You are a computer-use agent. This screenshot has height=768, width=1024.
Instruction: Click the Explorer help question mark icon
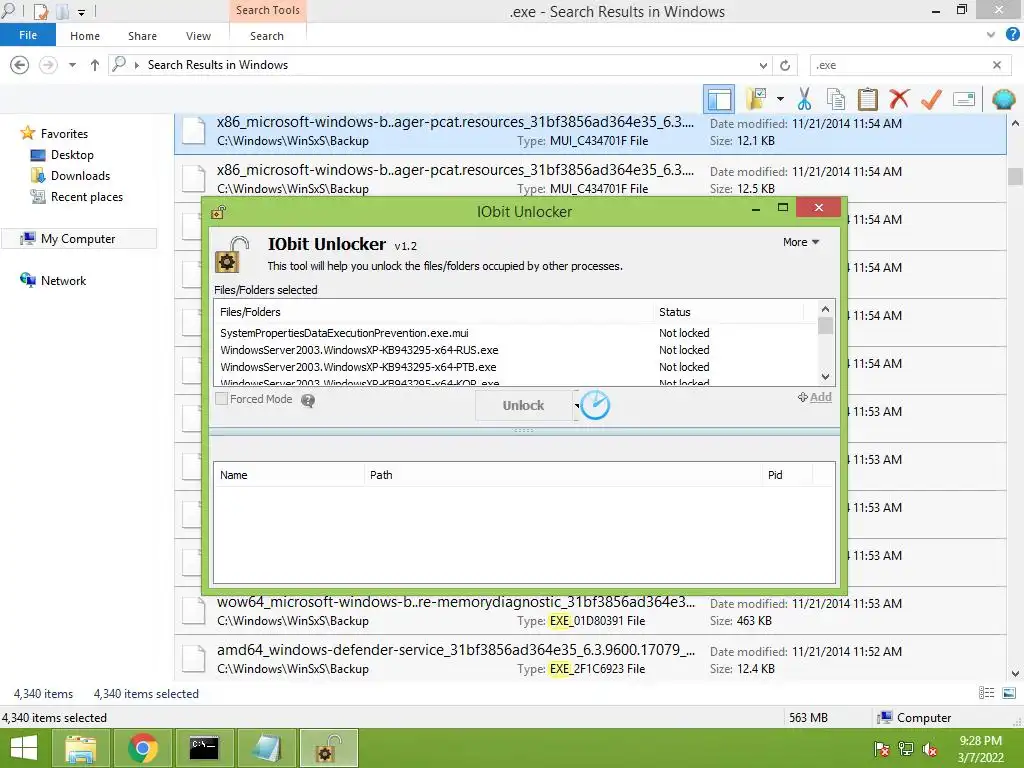click(1012, 35)
